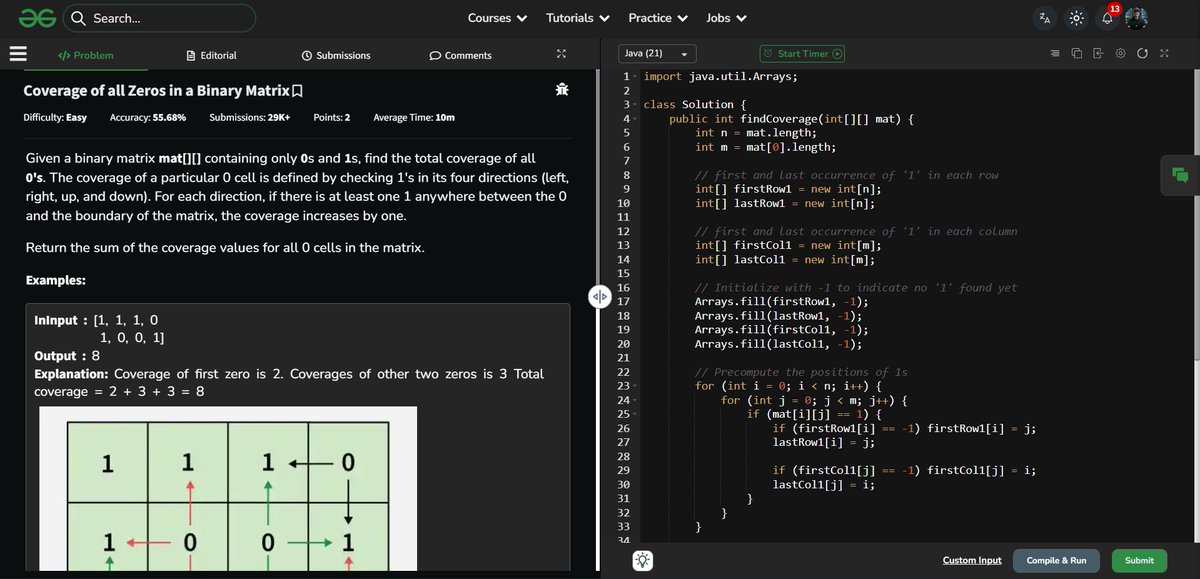Expand the problem panel to fullscreen
This screenshot has height=579, width=1200.
point(561,54)
